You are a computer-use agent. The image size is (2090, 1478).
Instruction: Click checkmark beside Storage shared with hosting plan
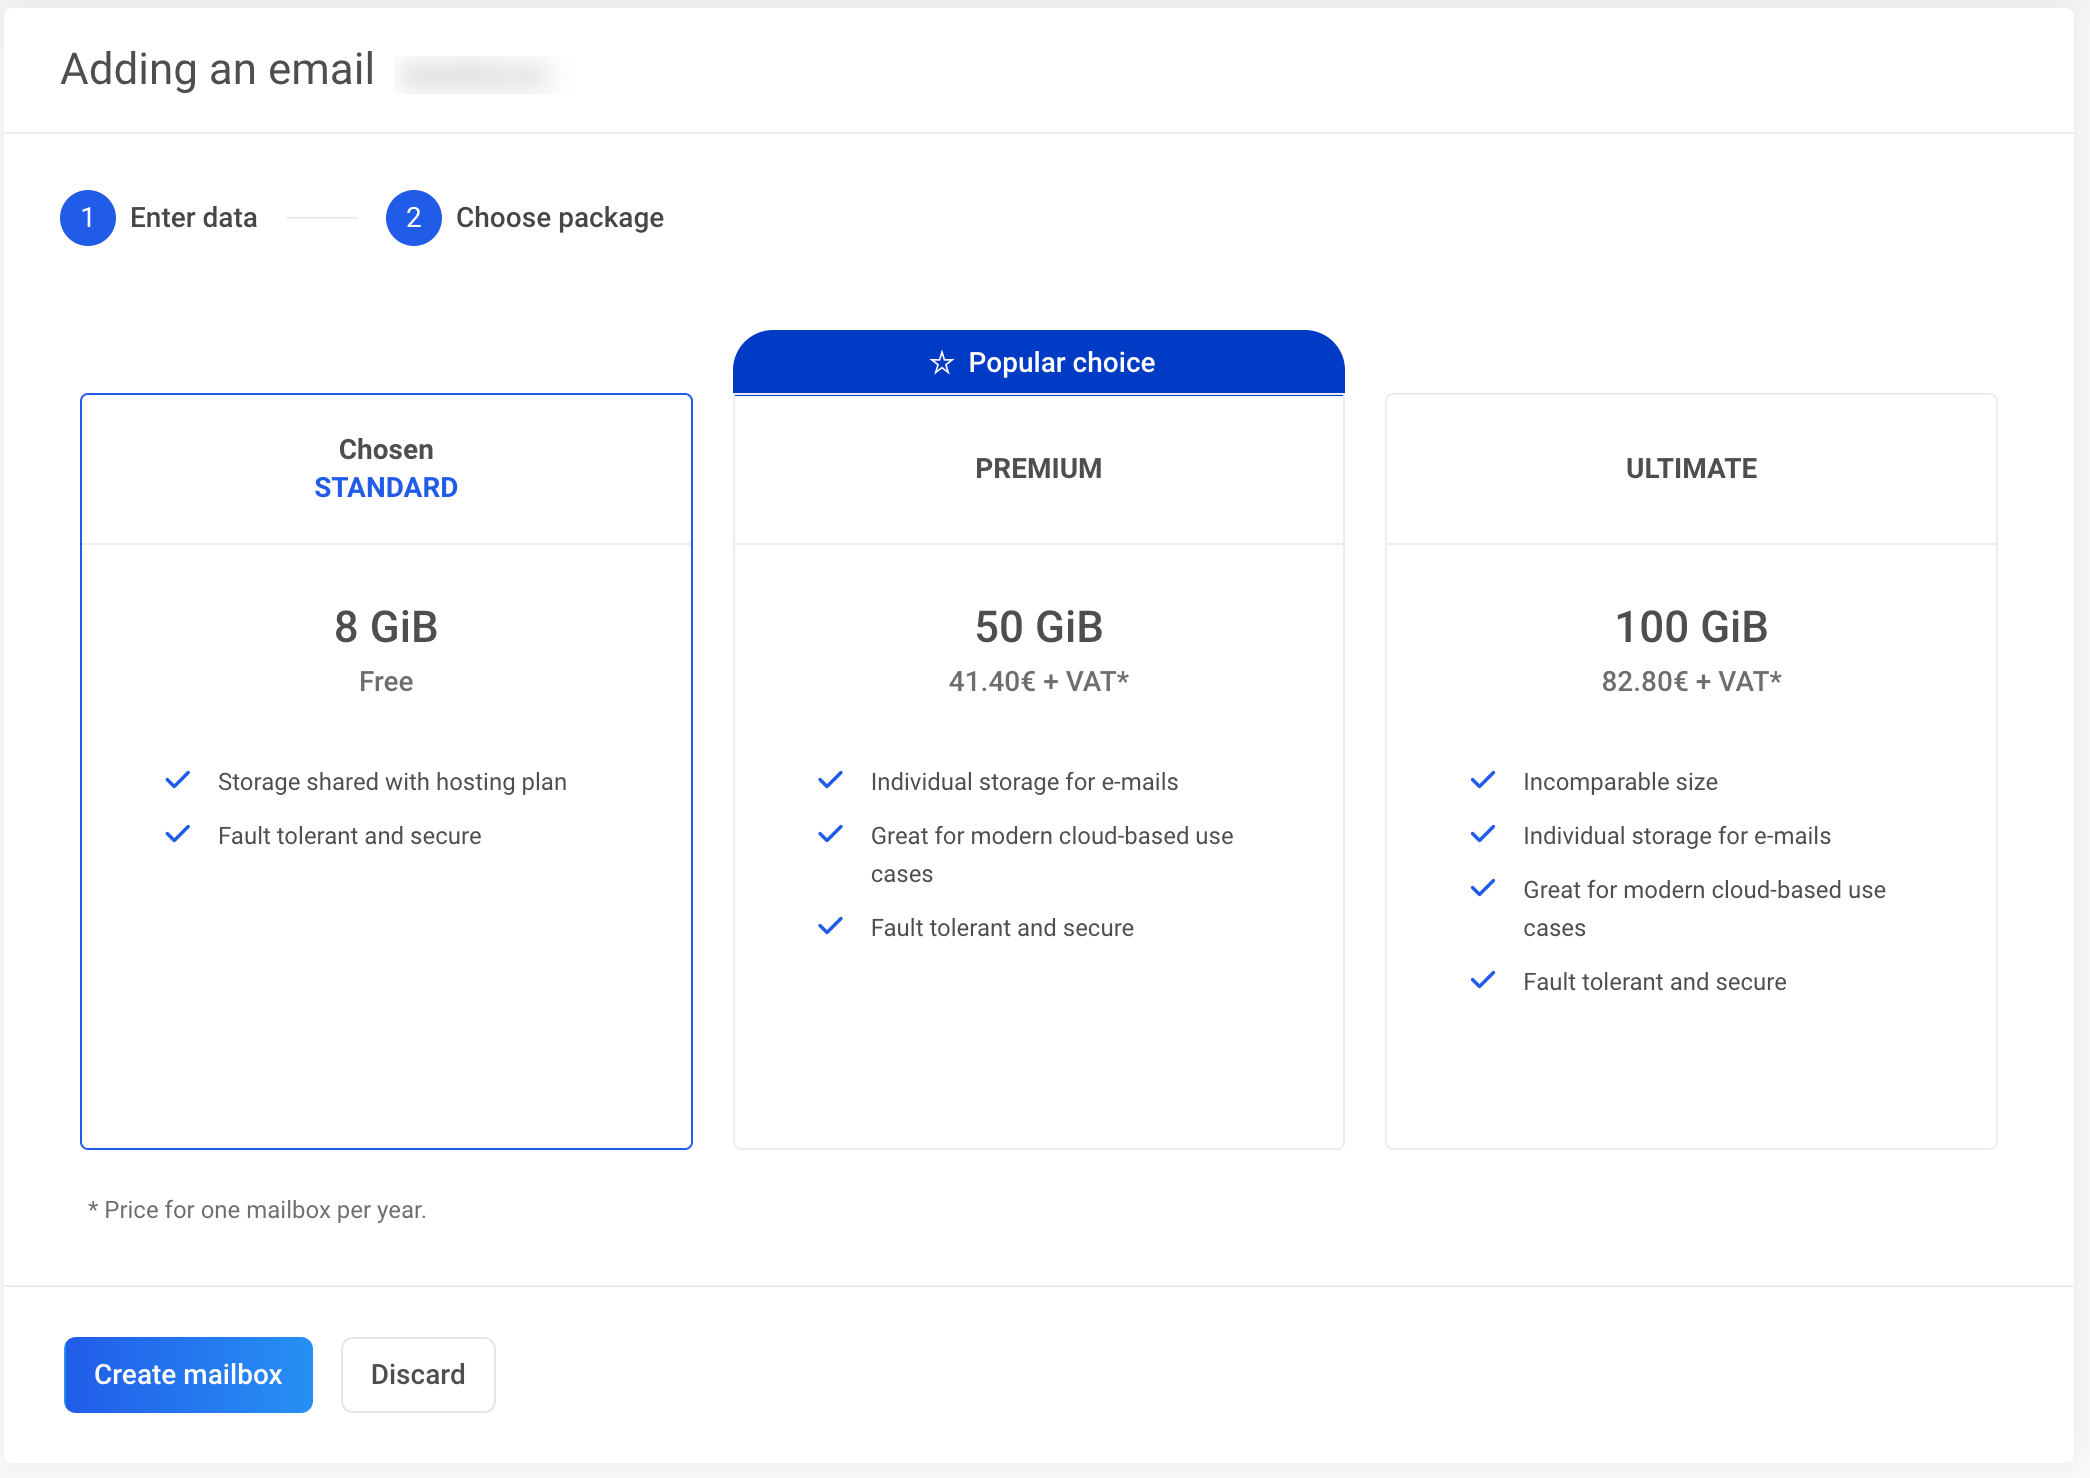pyautogui.click(x=178, y=780)
